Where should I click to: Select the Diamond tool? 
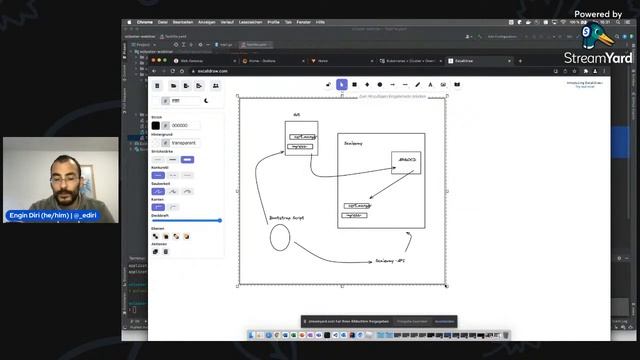coord(367,84)
